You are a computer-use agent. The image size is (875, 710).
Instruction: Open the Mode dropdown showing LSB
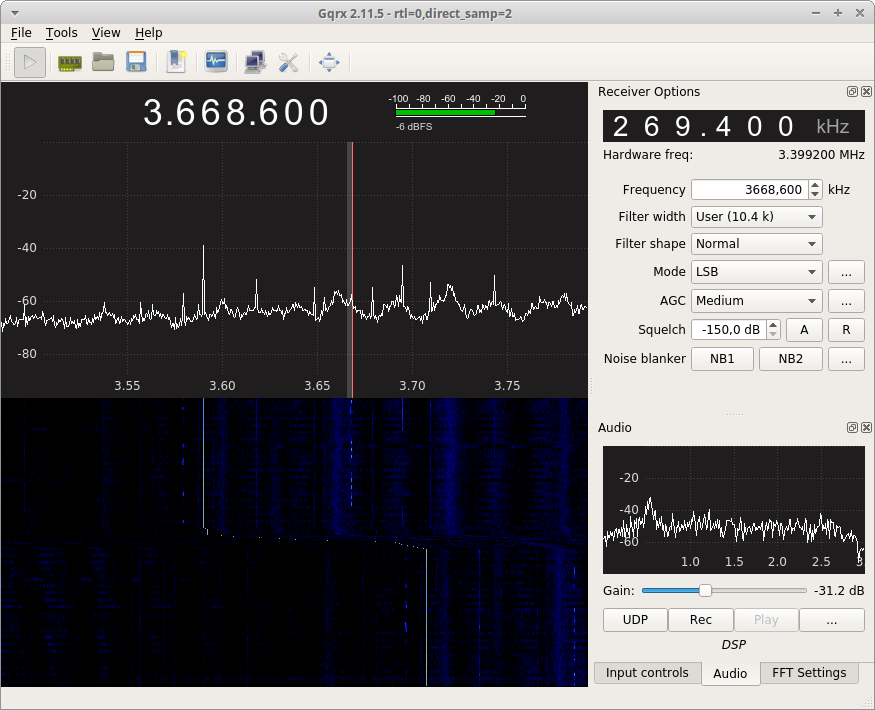[x=757, y=272]
